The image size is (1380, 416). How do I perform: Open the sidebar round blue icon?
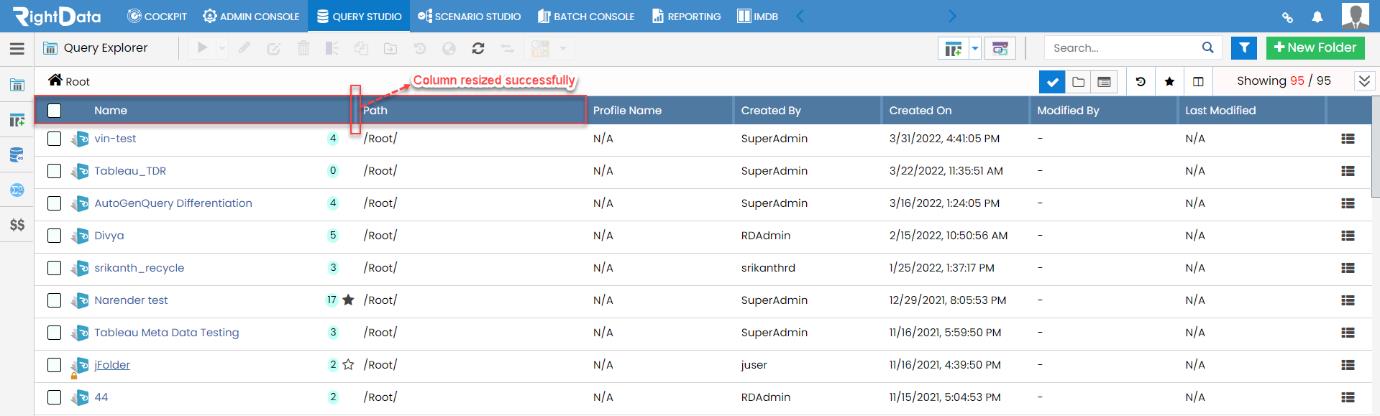pyautogui.click(x=17, y=190)
